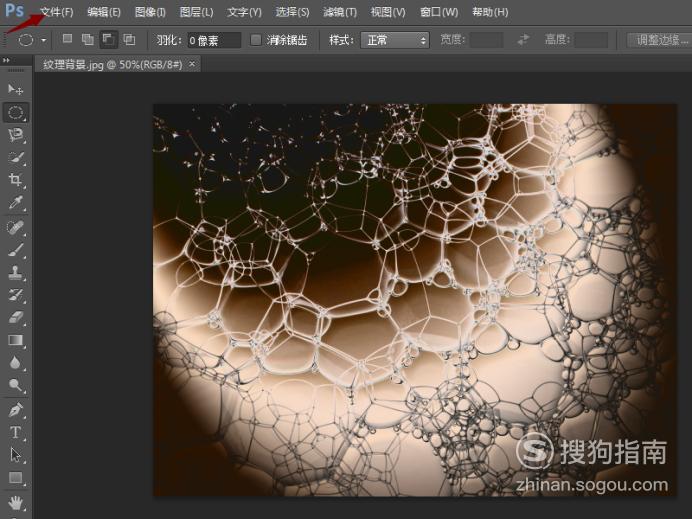Click the 宽度 width input field
The width and height of the screenshot is (692, 519).
click(x=486, y=40)
